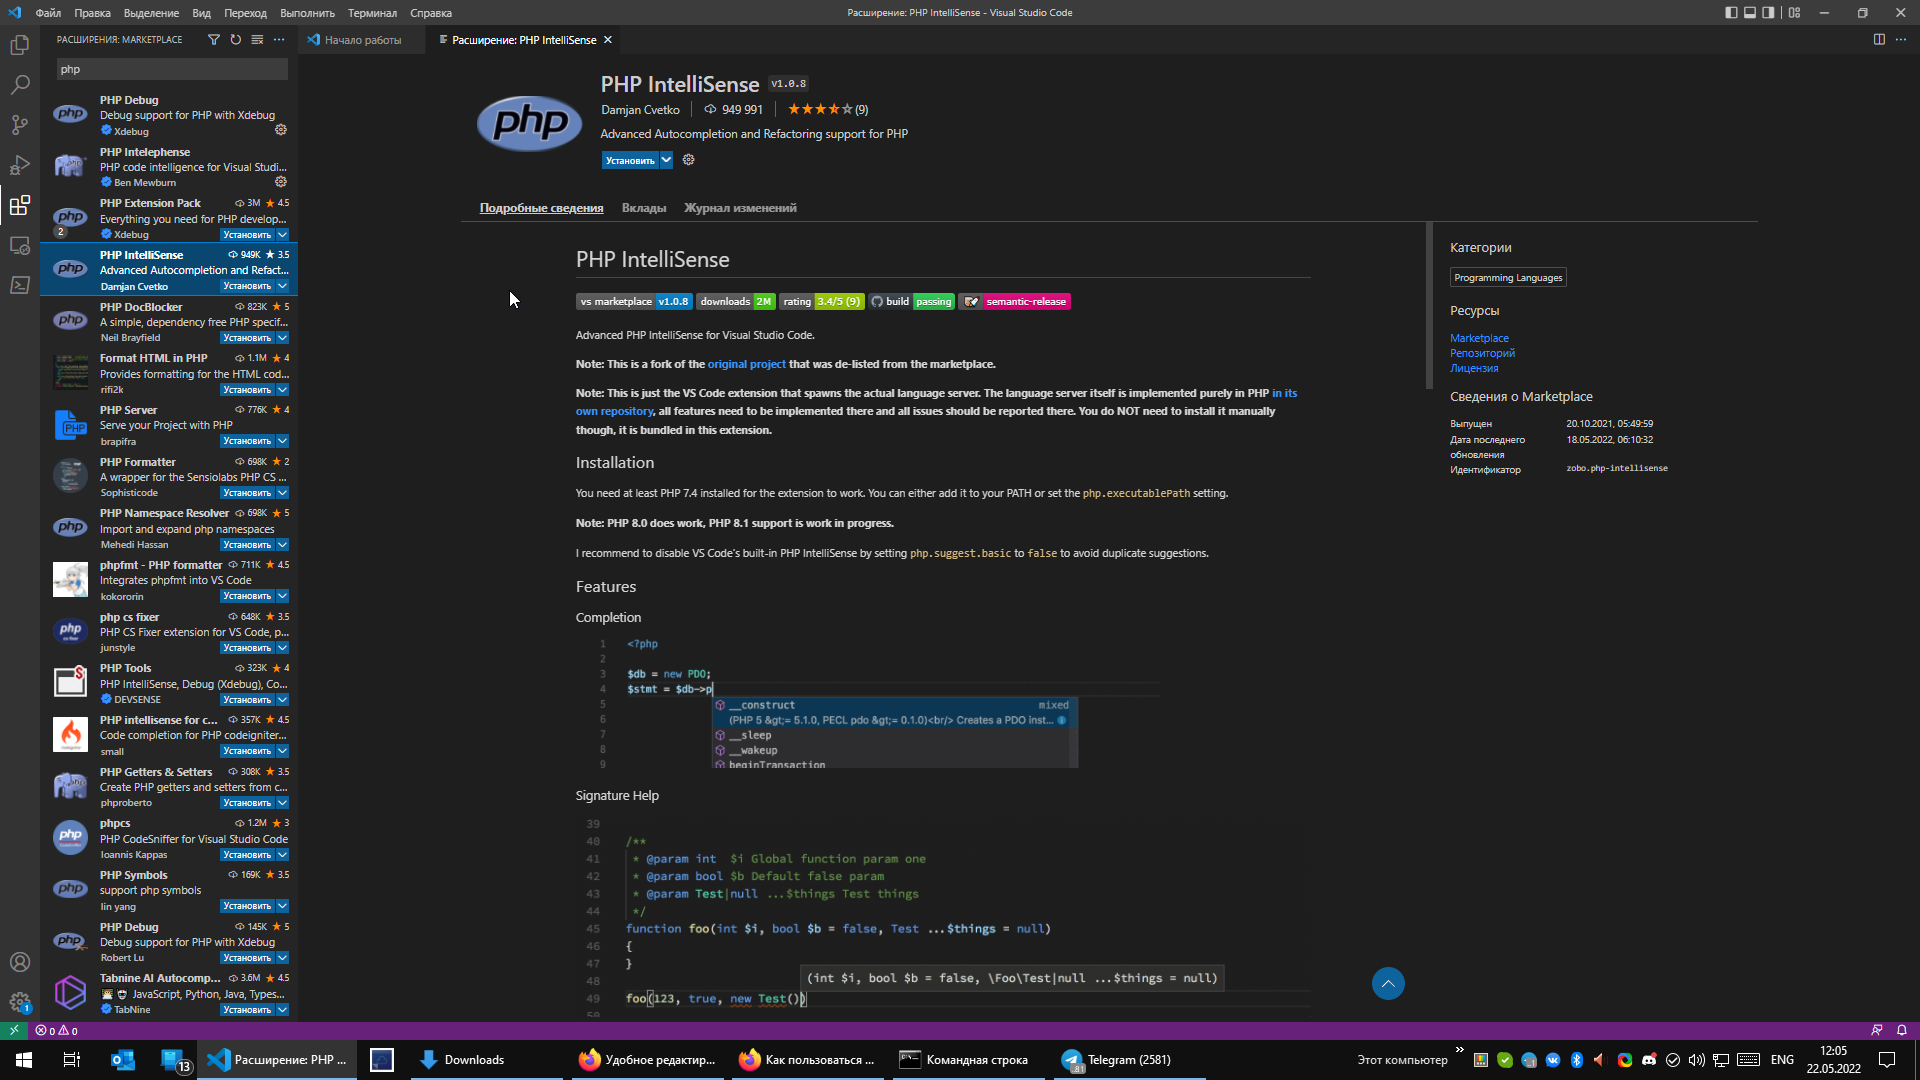Open the Explorer view in activity bar
Viewport: 1920px width, 1080px height.
point(20,45)
